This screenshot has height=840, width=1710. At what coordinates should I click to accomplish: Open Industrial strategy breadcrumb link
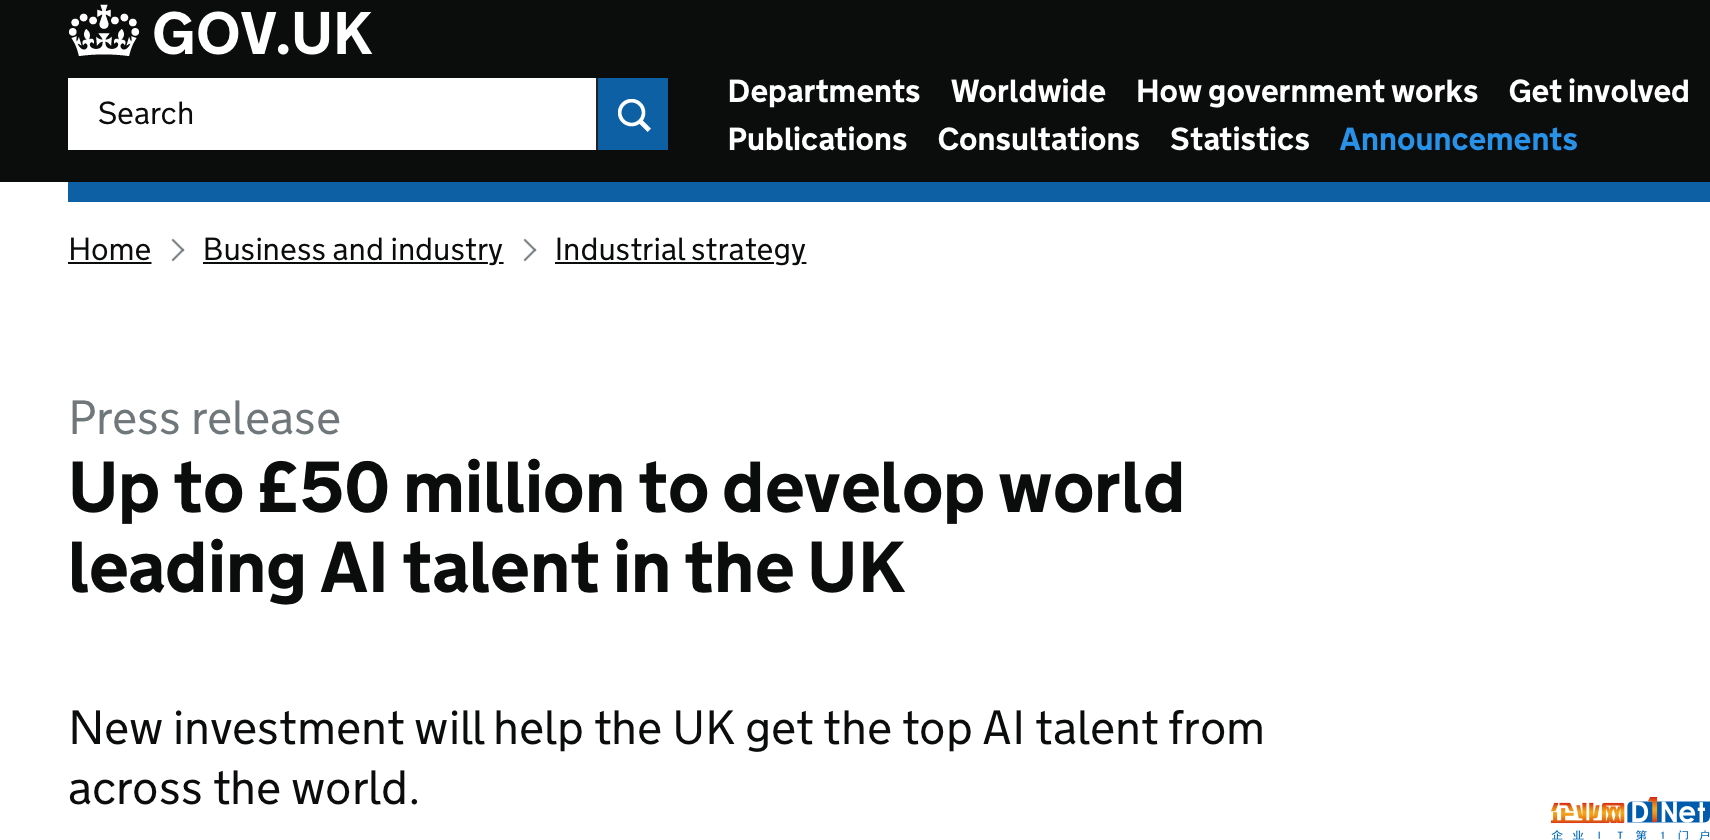pyautogui.click(x=680, y=249)
